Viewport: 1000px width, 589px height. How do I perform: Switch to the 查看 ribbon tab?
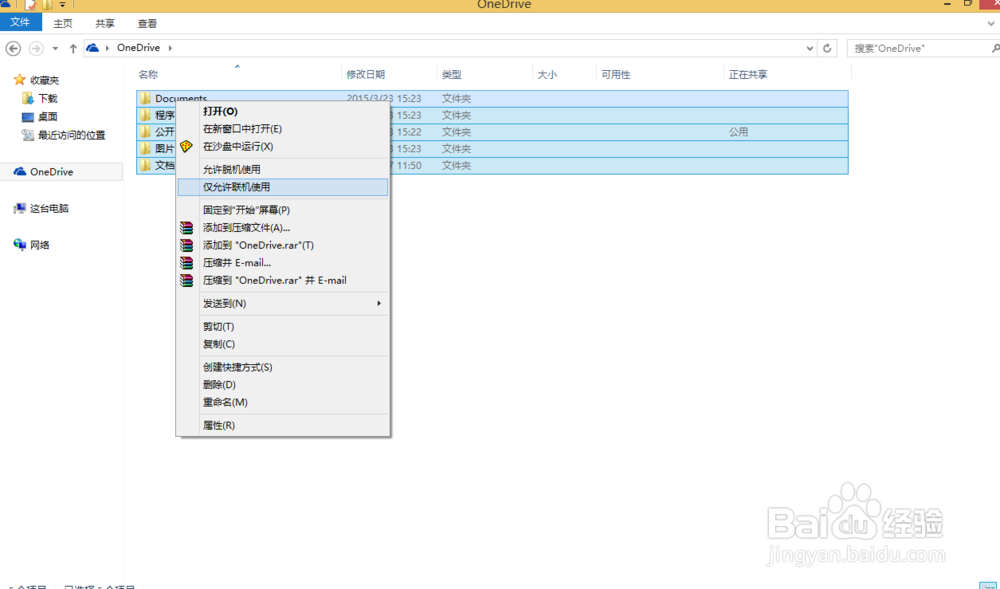147,24
